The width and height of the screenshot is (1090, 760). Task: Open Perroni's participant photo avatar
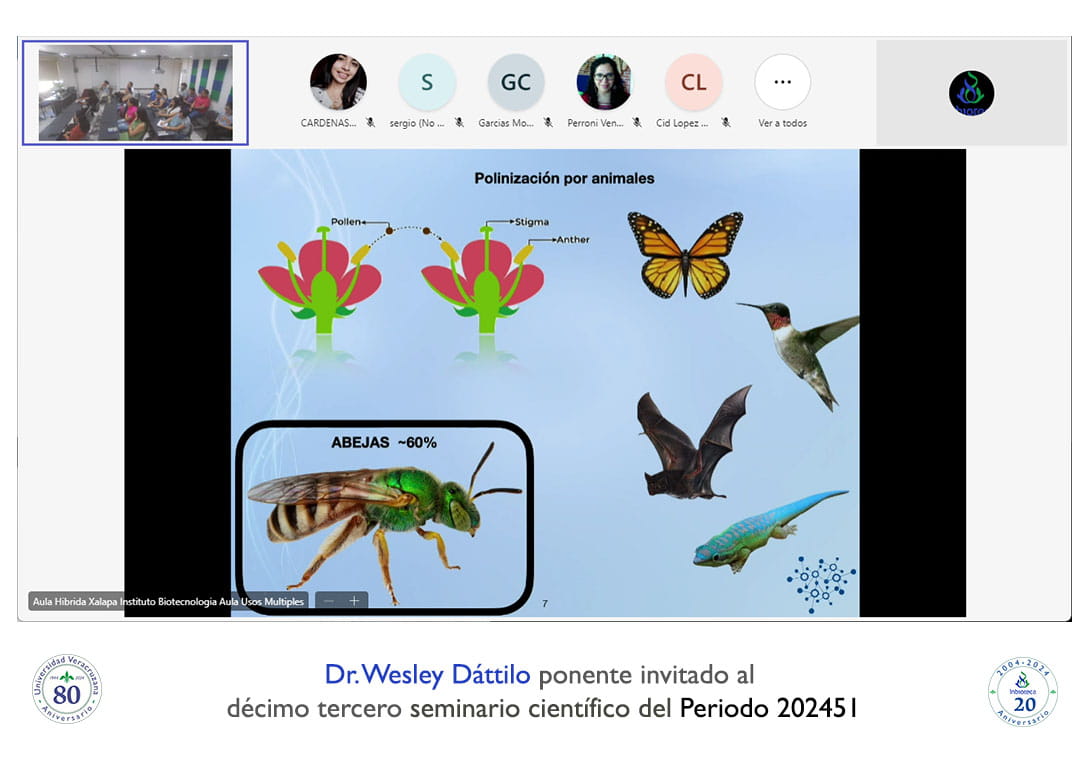pyautogui.click(x=604, y=82)
